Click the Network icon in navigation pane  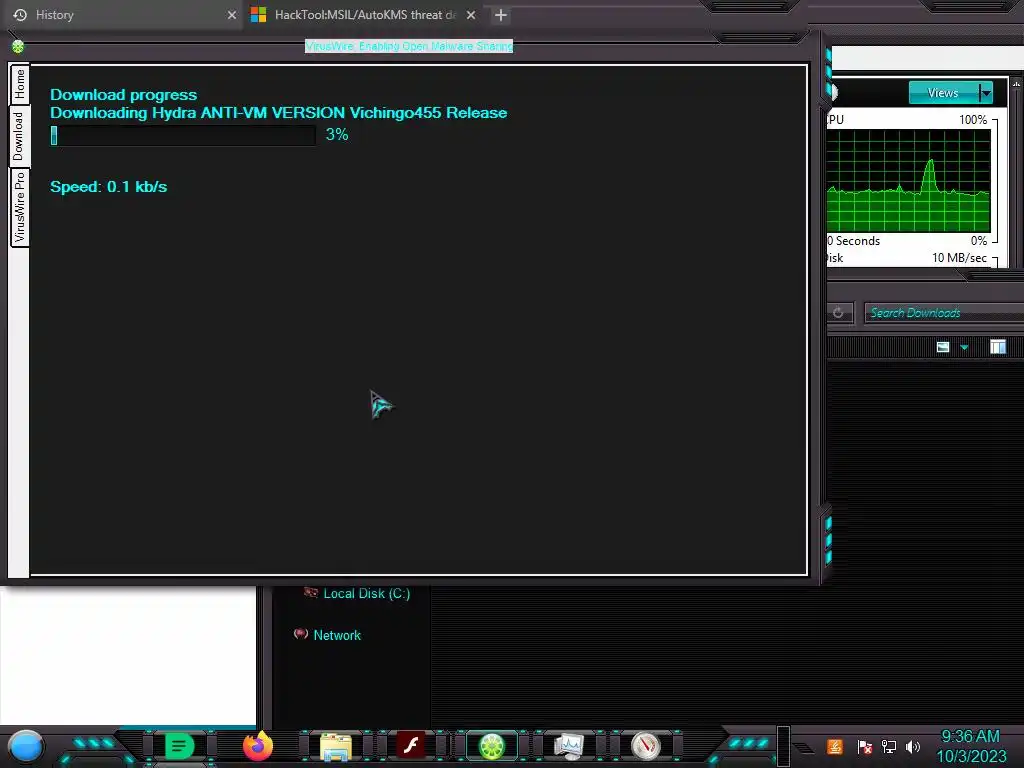tap(301, 633)
